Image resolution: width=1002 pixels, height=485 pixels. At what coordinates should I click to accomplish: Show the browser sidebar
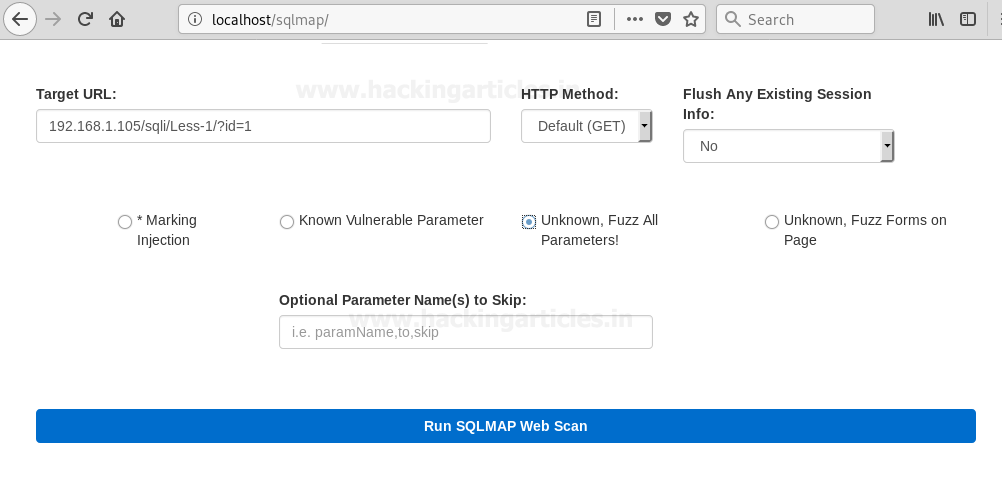point(968,19)
